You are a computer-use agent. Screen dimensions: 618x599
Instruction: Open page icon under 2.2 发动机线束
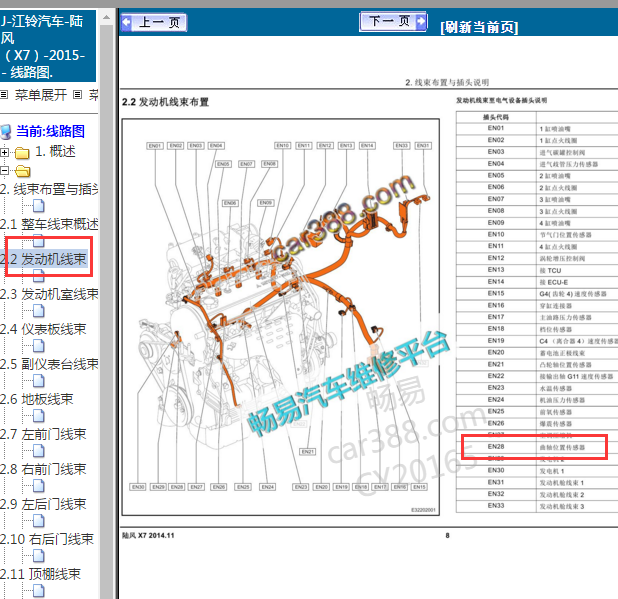(39, 277)
